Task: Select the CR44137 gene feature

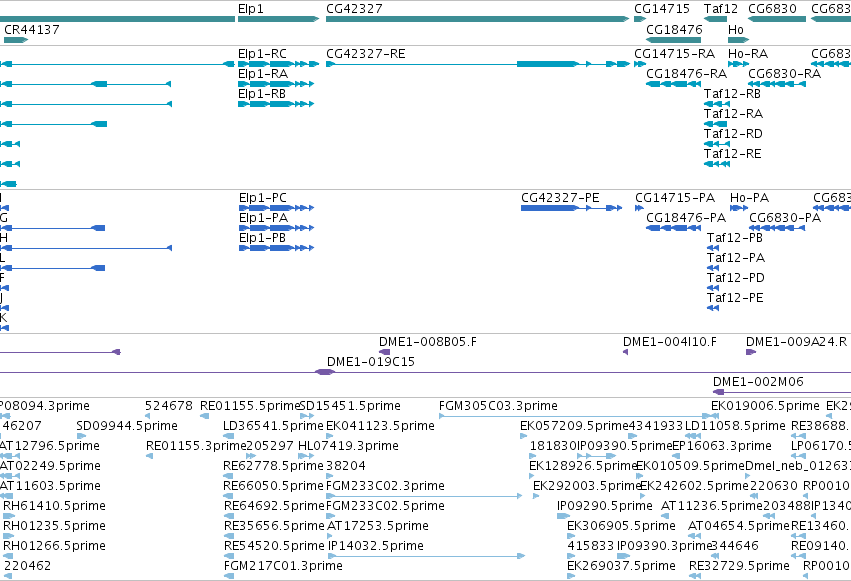Action: tap(16, 40)
